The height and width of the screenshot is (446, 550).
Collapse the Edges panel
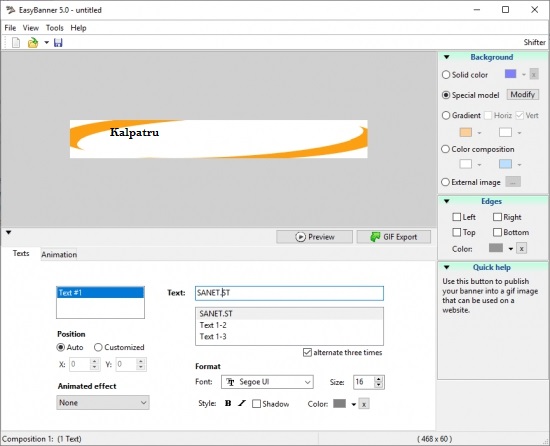[x=447, y=201]
